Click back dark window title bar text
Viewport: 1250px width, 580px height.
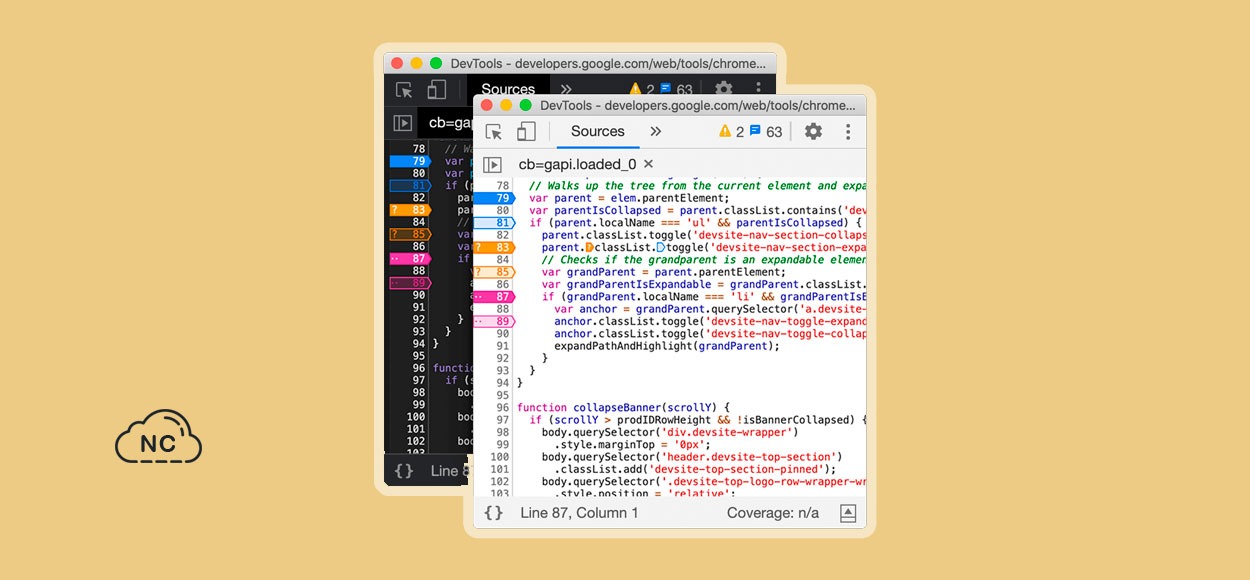(x=608, y=63)
